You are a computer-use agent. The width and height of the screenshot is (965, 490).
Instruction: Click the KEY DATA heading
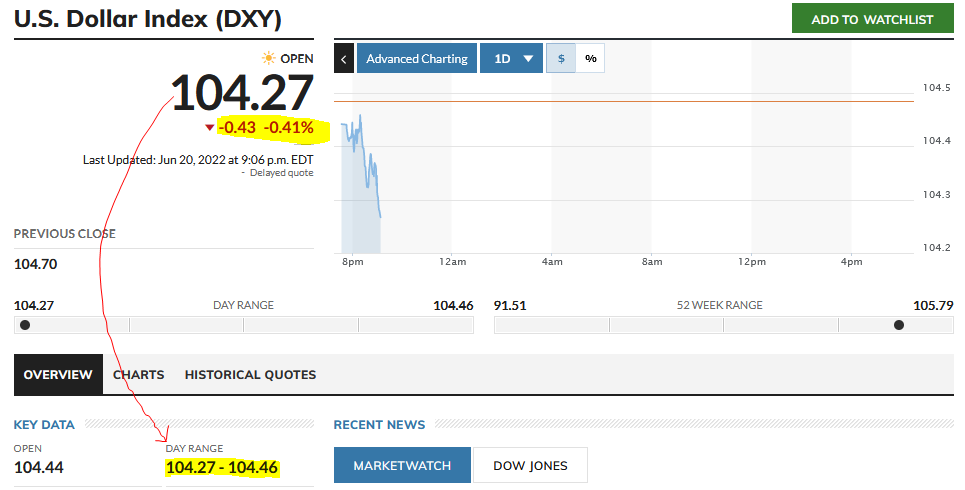click(44, 425)
